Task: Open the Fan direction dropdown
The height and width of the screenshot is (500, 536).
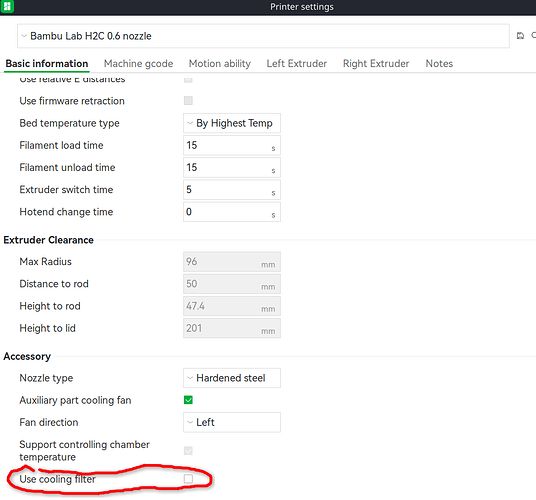Action: click(232, 422)
